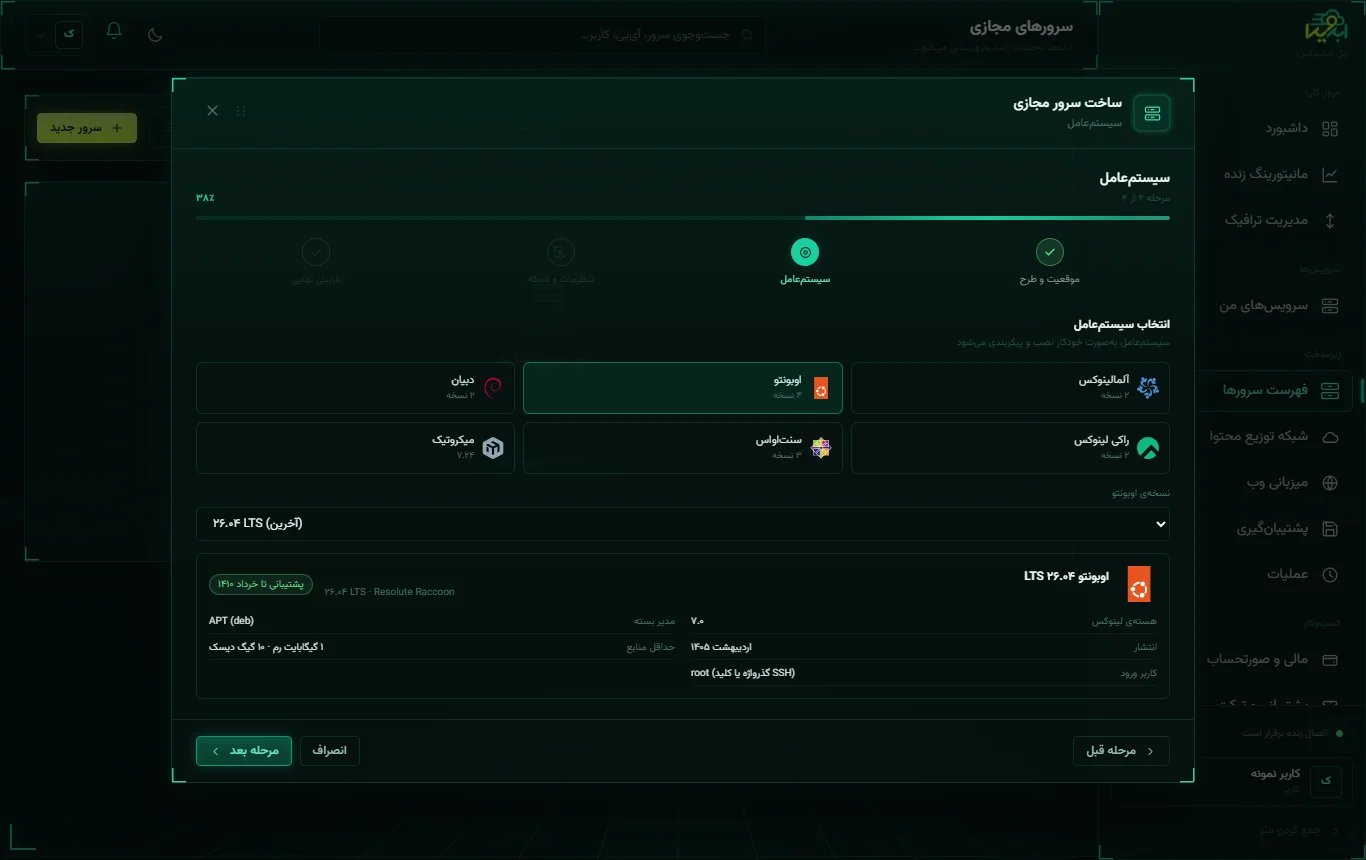The width and height of the screenshot is (1366, 860).
Task: Select the Ubuntu (اوبونتو) OS card
Action: 683,388
